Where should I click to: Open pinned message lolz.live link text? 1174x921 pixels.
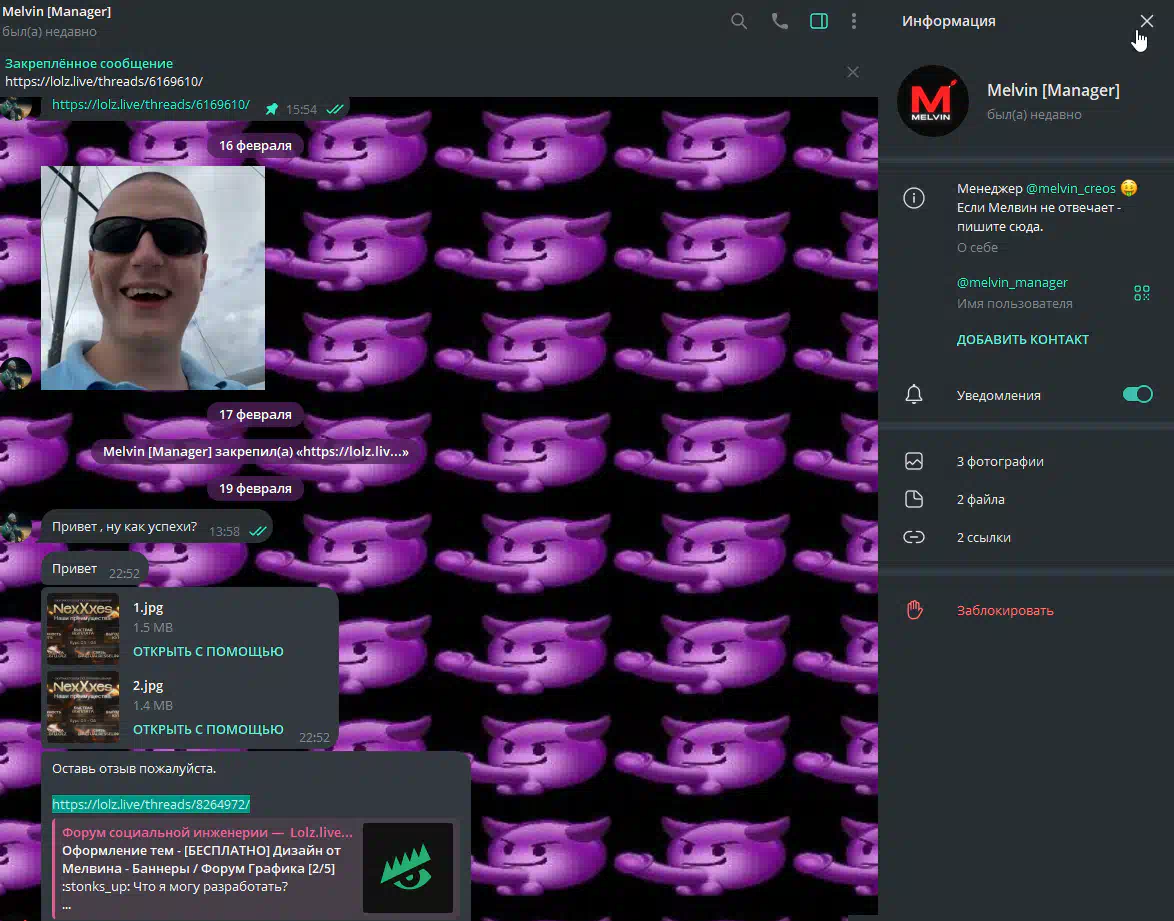pos(104,81)
